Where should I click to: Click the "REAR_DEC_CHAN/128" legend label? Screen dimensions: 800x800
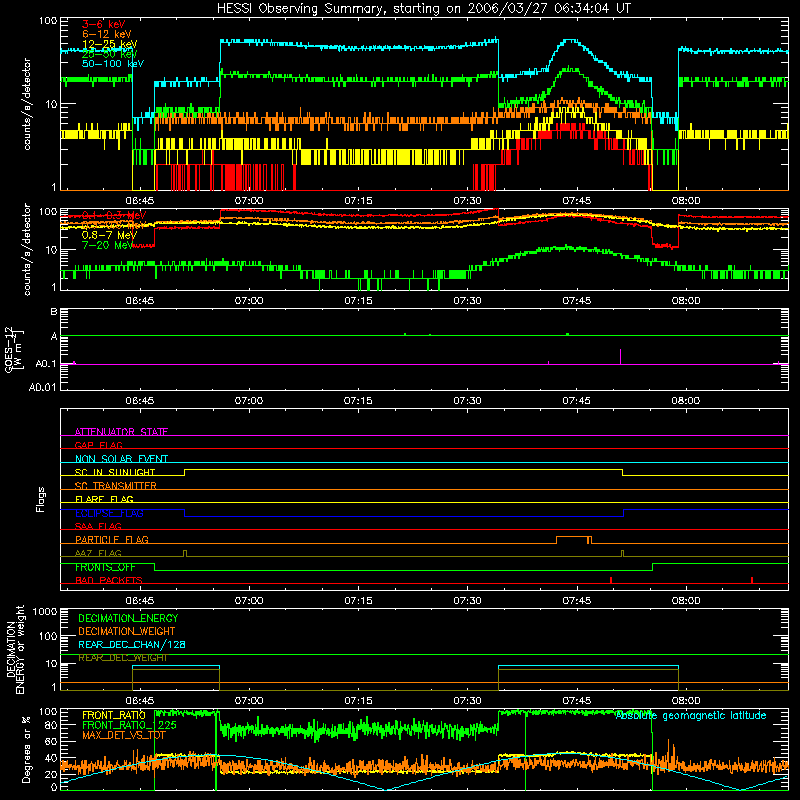[x=132, y=644]
